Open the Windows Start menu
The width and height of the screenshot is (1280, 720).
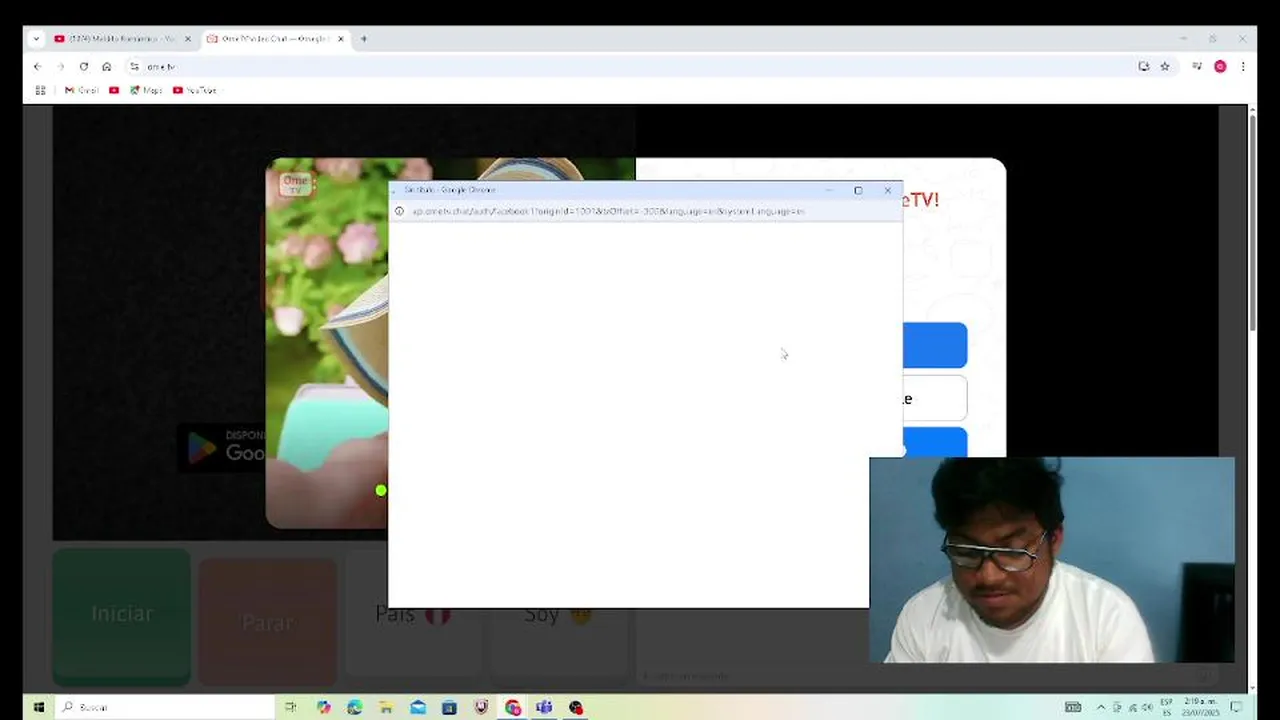[38, 707]
